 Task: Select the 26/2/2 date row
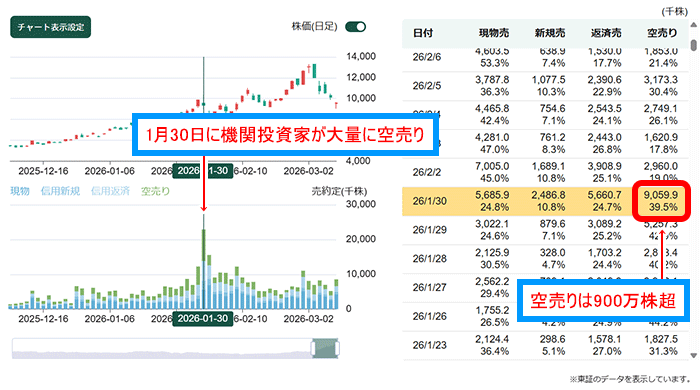pyautogui.click(x=545, y=172)
